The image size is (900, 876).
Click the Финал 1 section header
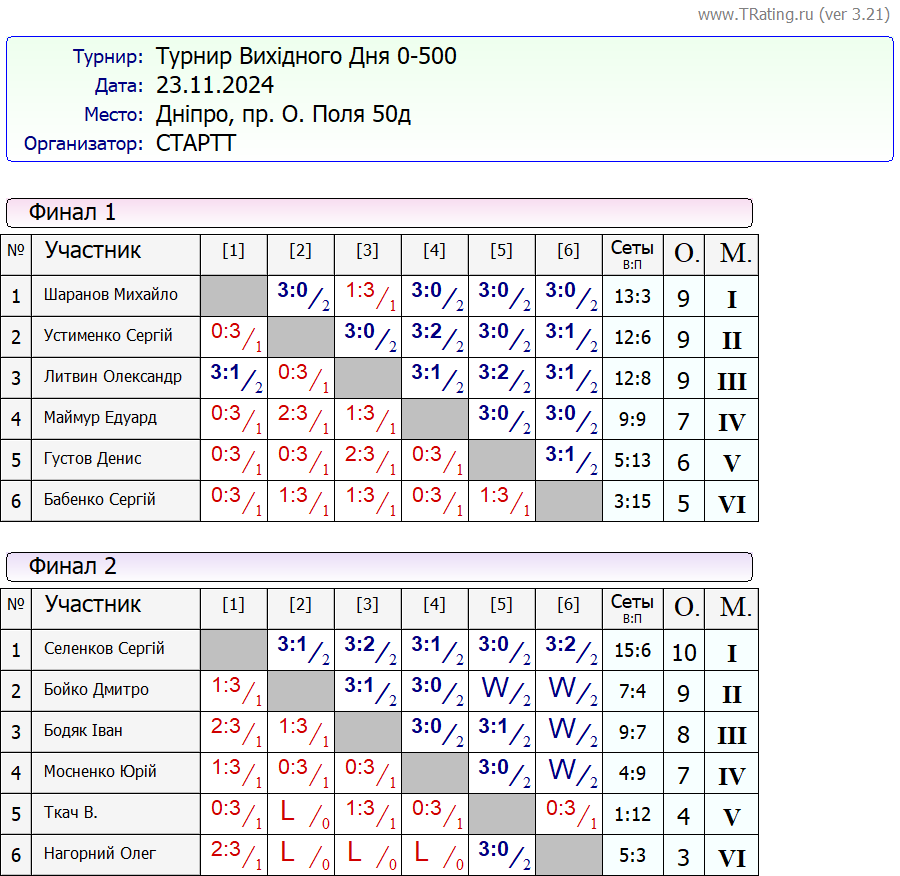tap(72, 212)
